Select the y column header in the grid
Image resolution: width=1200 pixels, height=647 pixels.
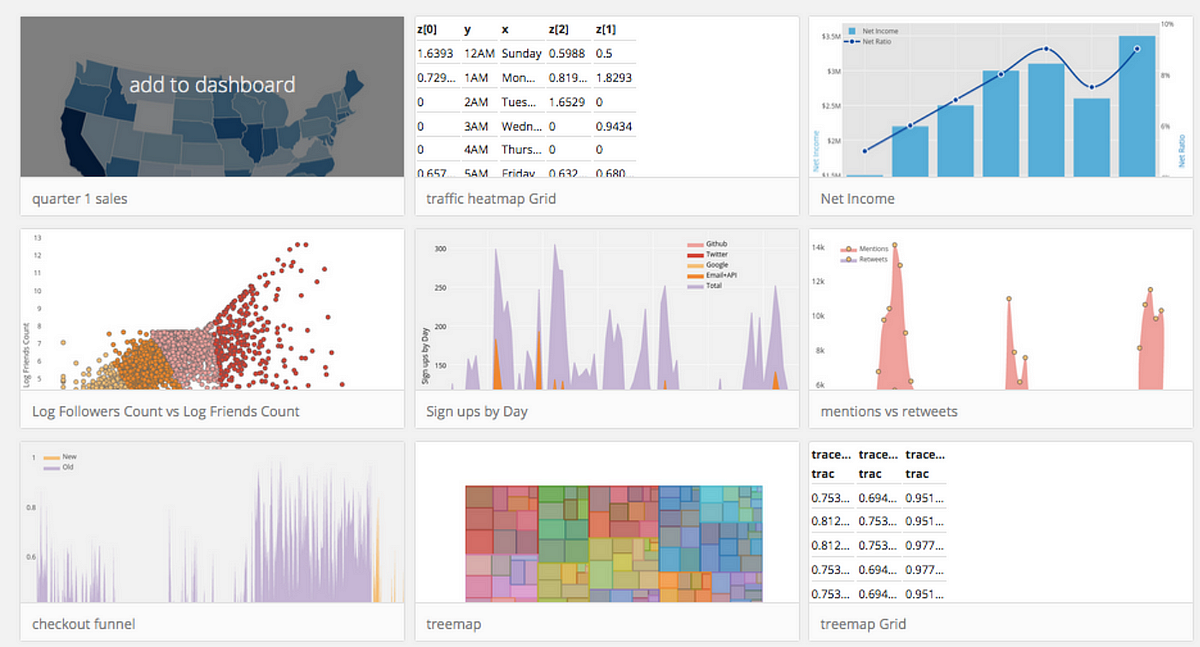pyautogui.click(x=467, y=28)
